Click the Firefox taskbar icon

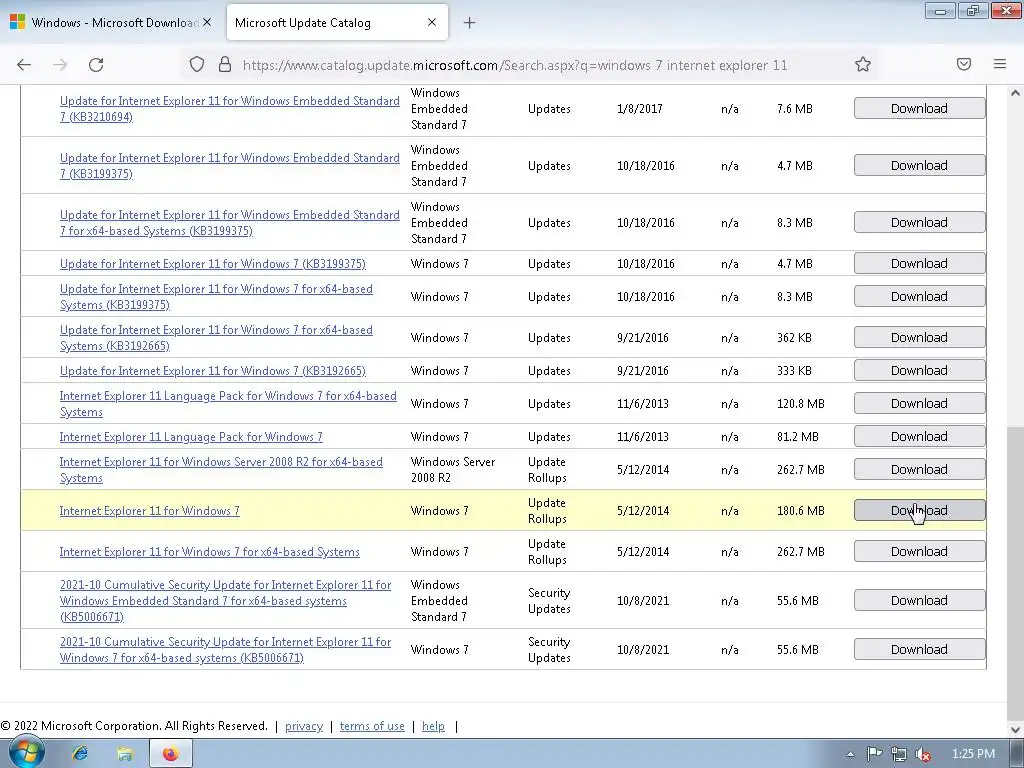coord(170,754)
